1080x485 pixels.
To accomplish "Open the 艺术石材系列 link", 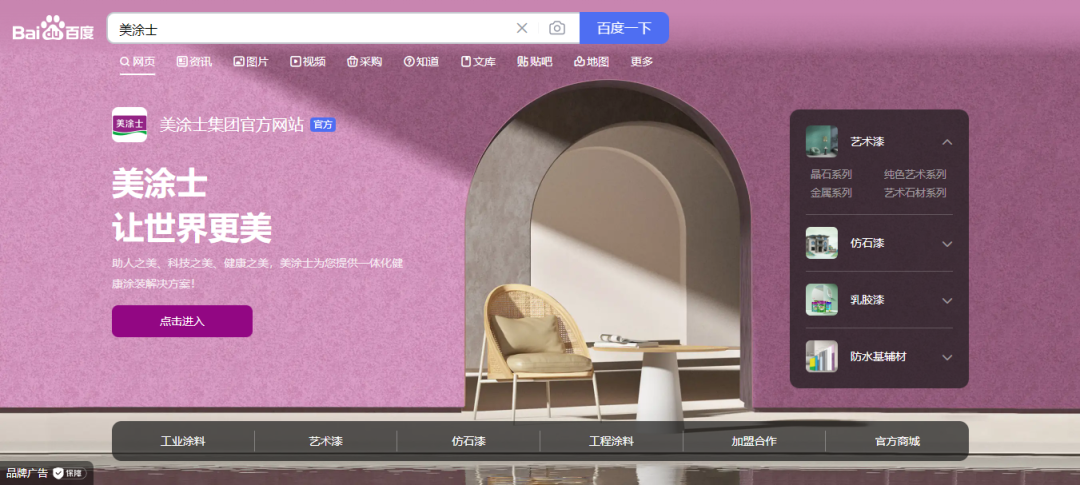I will tap(915, 193).
